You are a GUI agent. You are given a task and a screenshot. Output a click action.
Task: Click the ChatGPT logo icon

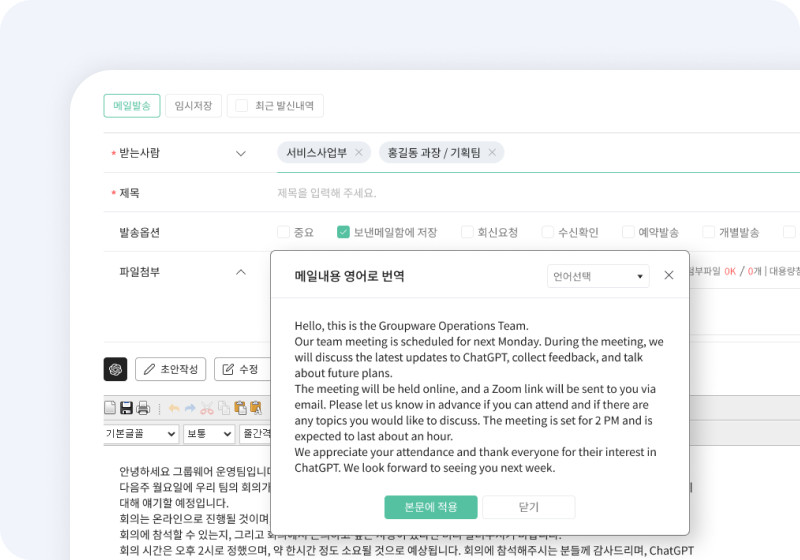115,369
